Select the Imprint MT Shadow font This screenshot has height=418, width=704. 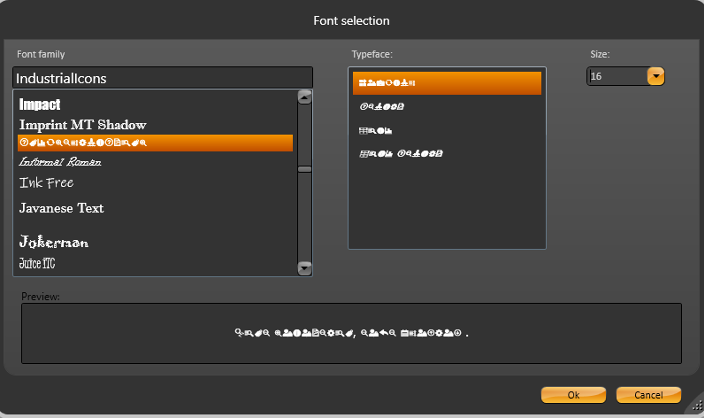tap(83, 125)
